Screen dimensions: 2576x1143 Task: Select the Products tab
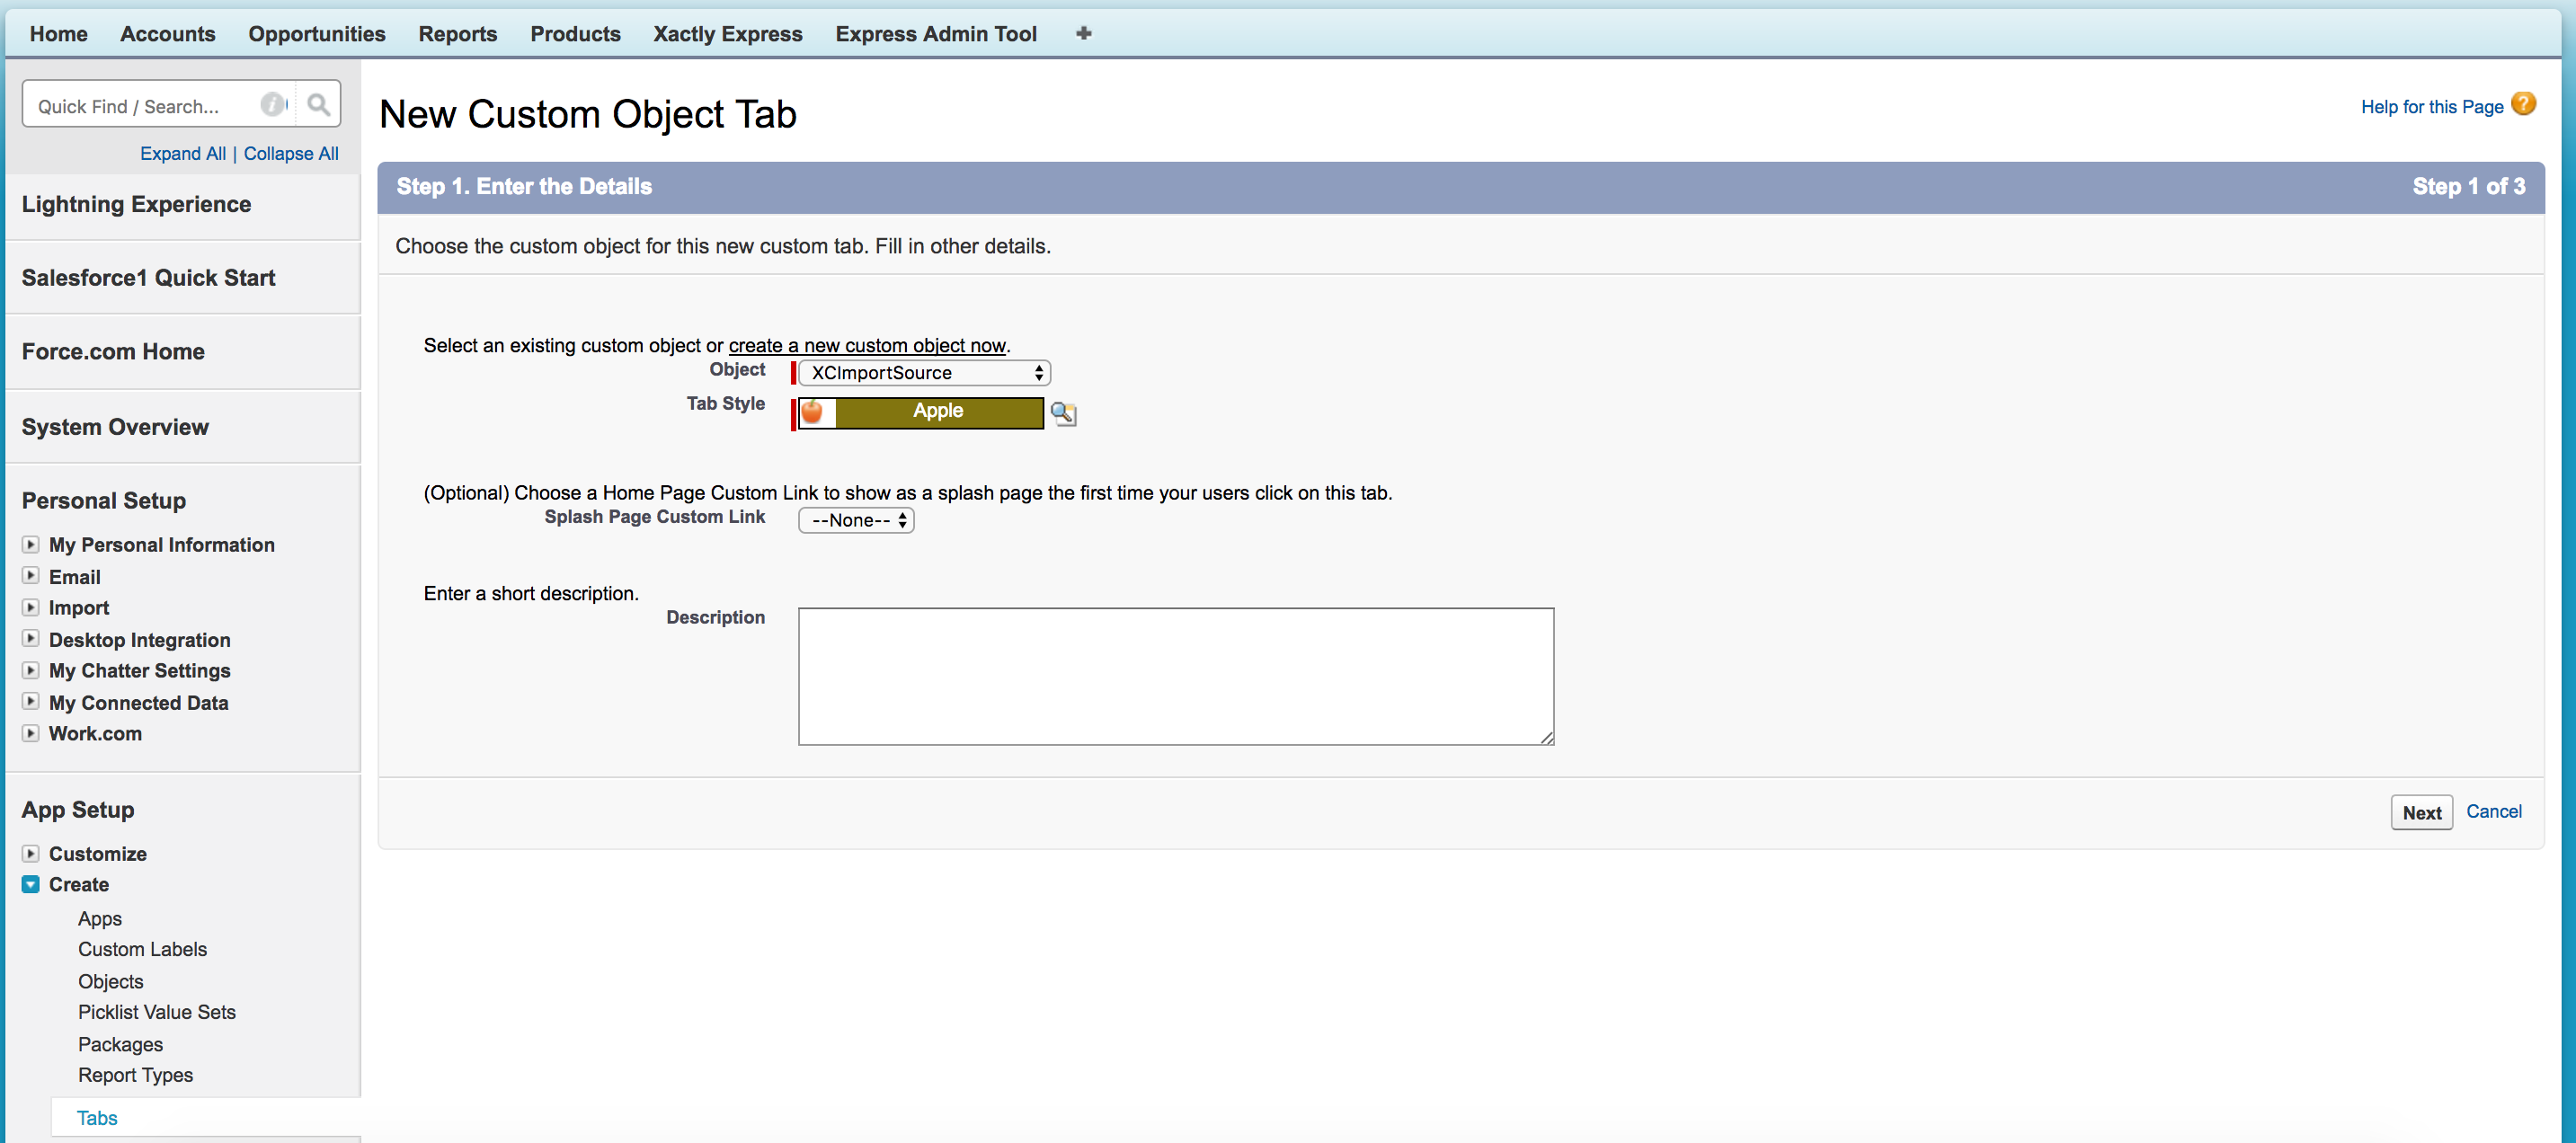tap(576, 33)
